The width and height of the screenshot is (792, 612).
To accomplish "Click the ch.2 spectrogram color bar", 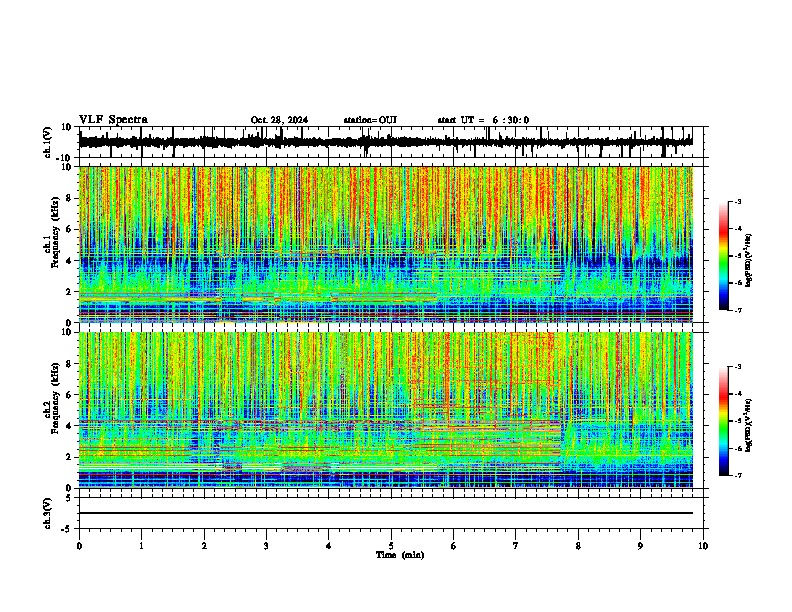I will (724, 421).
